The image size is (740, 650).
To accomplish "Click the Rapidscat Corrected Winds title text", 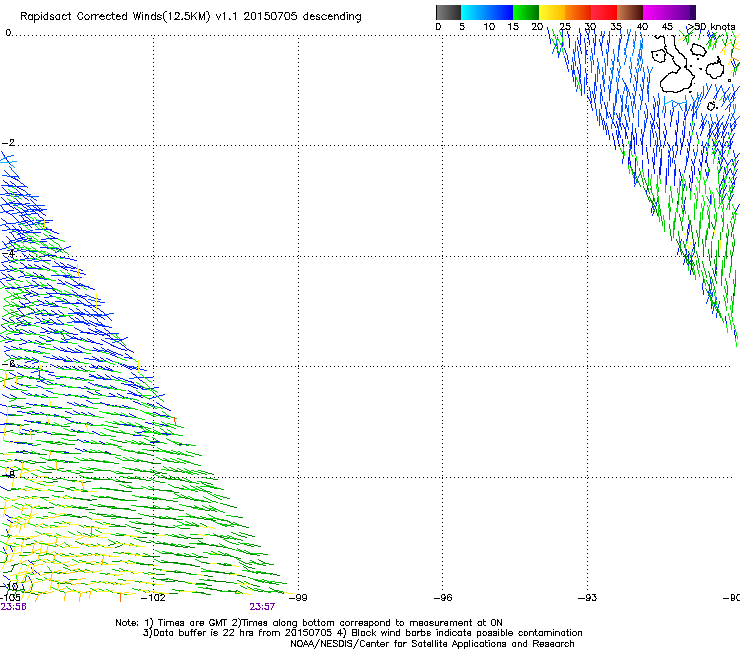I will (x=191, y=17).
